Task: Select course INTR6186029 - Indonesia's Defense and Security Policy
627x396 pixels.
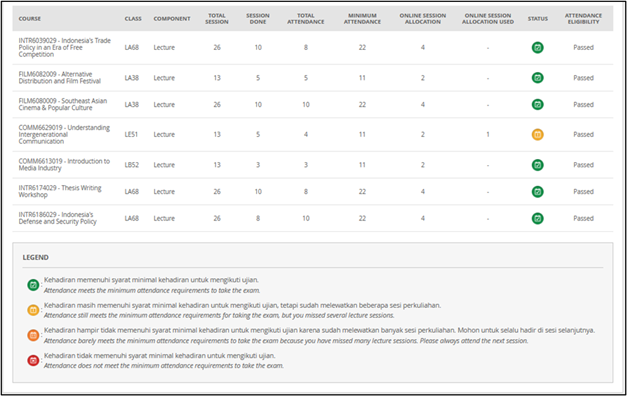Action: click(x=58, y=218)
